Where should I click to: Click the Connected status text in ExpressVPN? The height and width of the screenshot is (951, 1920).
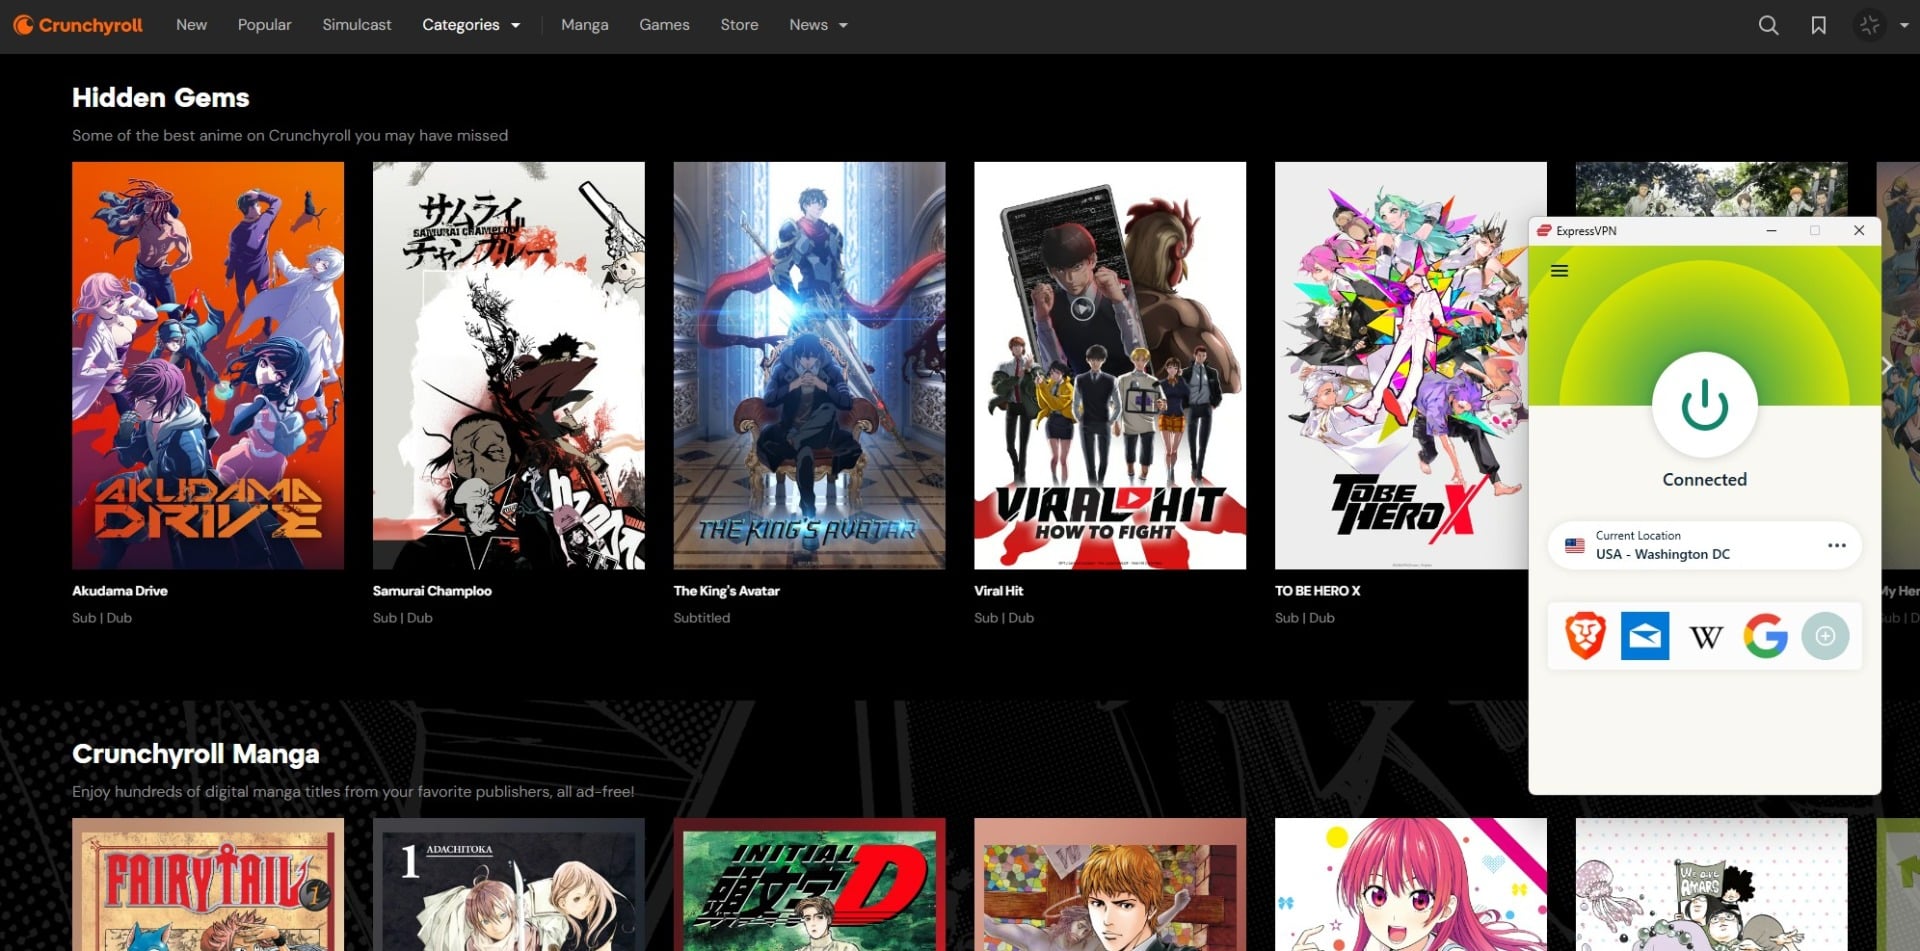click(1704, 480)
